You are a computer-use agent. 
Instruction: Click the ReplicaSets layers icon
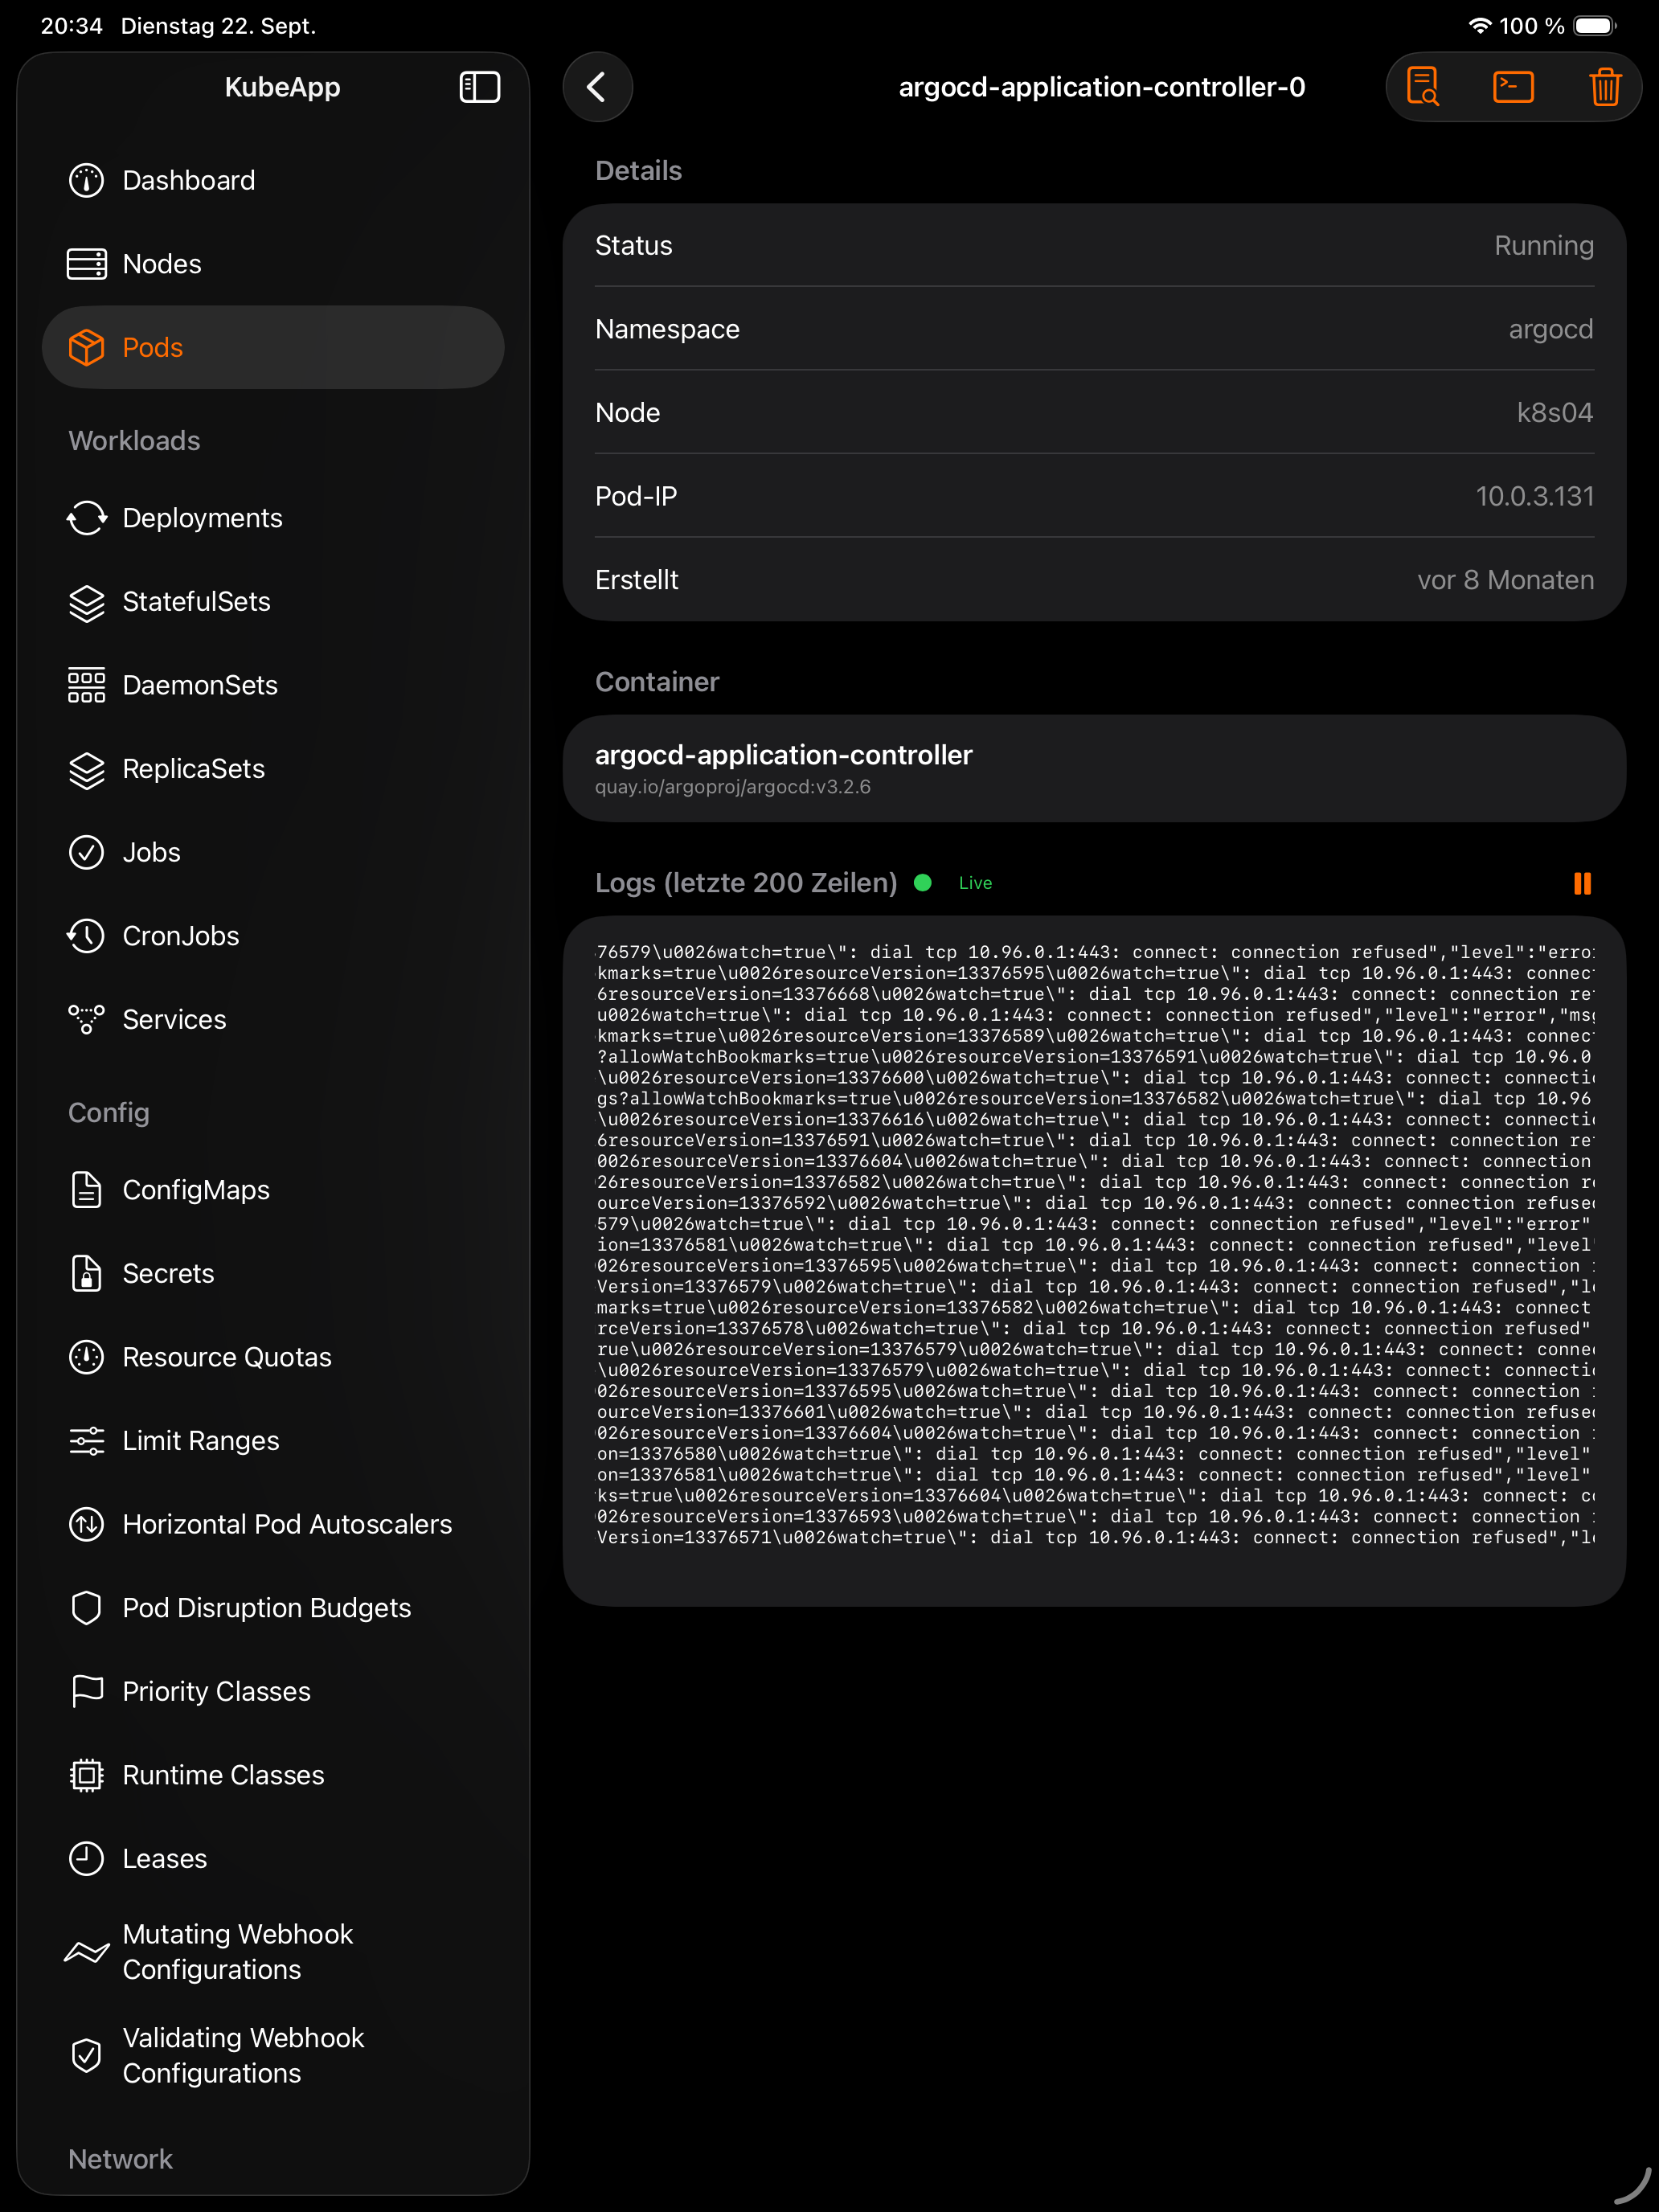click(x=87, y=769)
